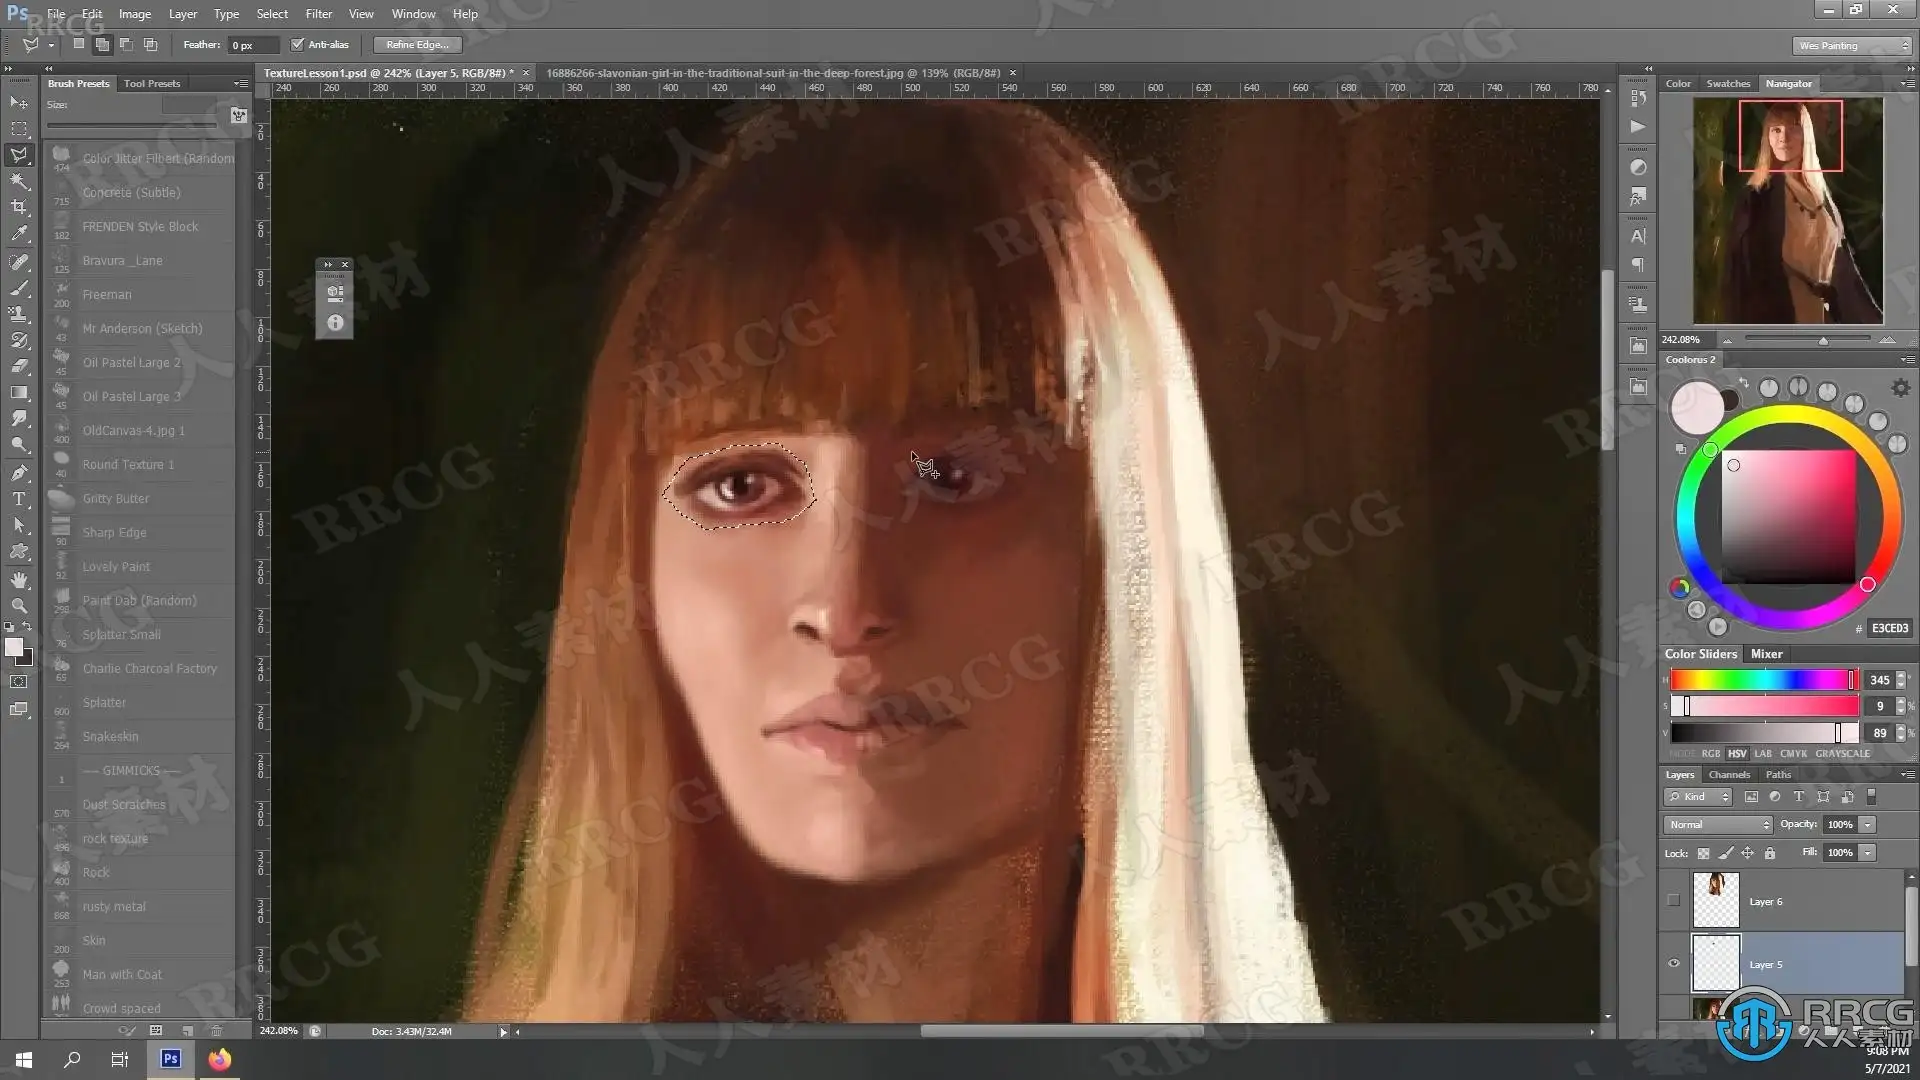Click the Refine Edge button

[x=417, y=44]
